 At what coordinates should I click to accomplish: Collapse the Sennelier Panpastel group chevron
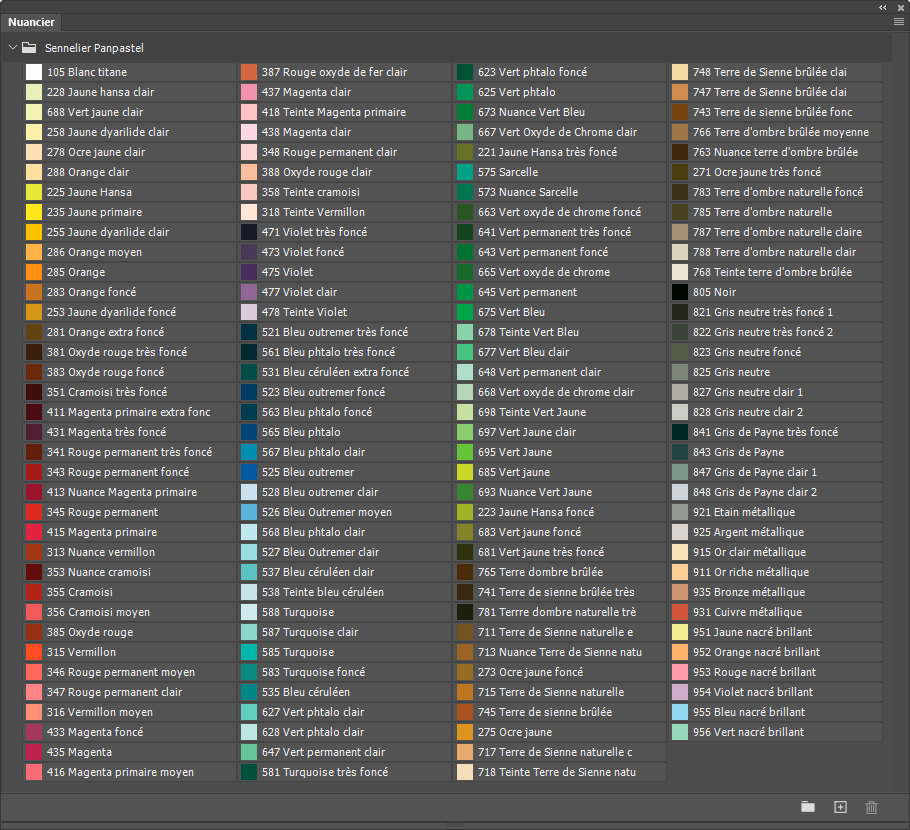tap(13, 47)
